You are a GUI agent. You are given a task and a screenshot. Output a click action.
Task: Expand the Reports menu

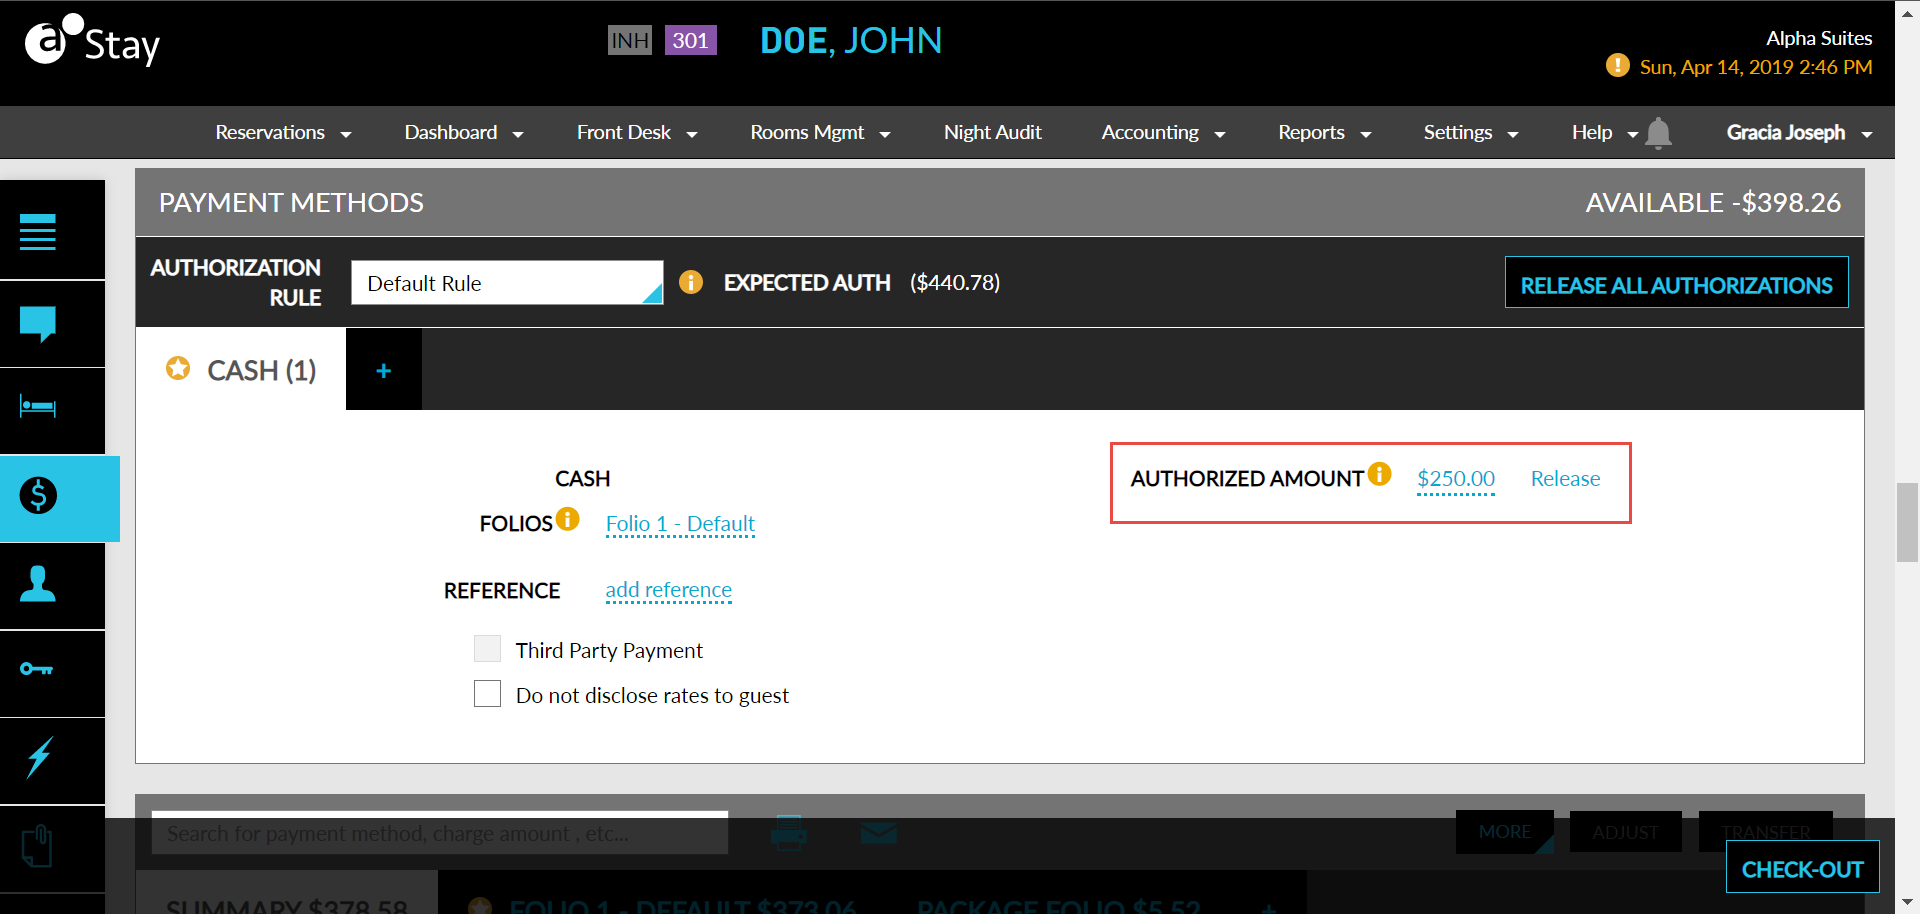(1324, 133)
